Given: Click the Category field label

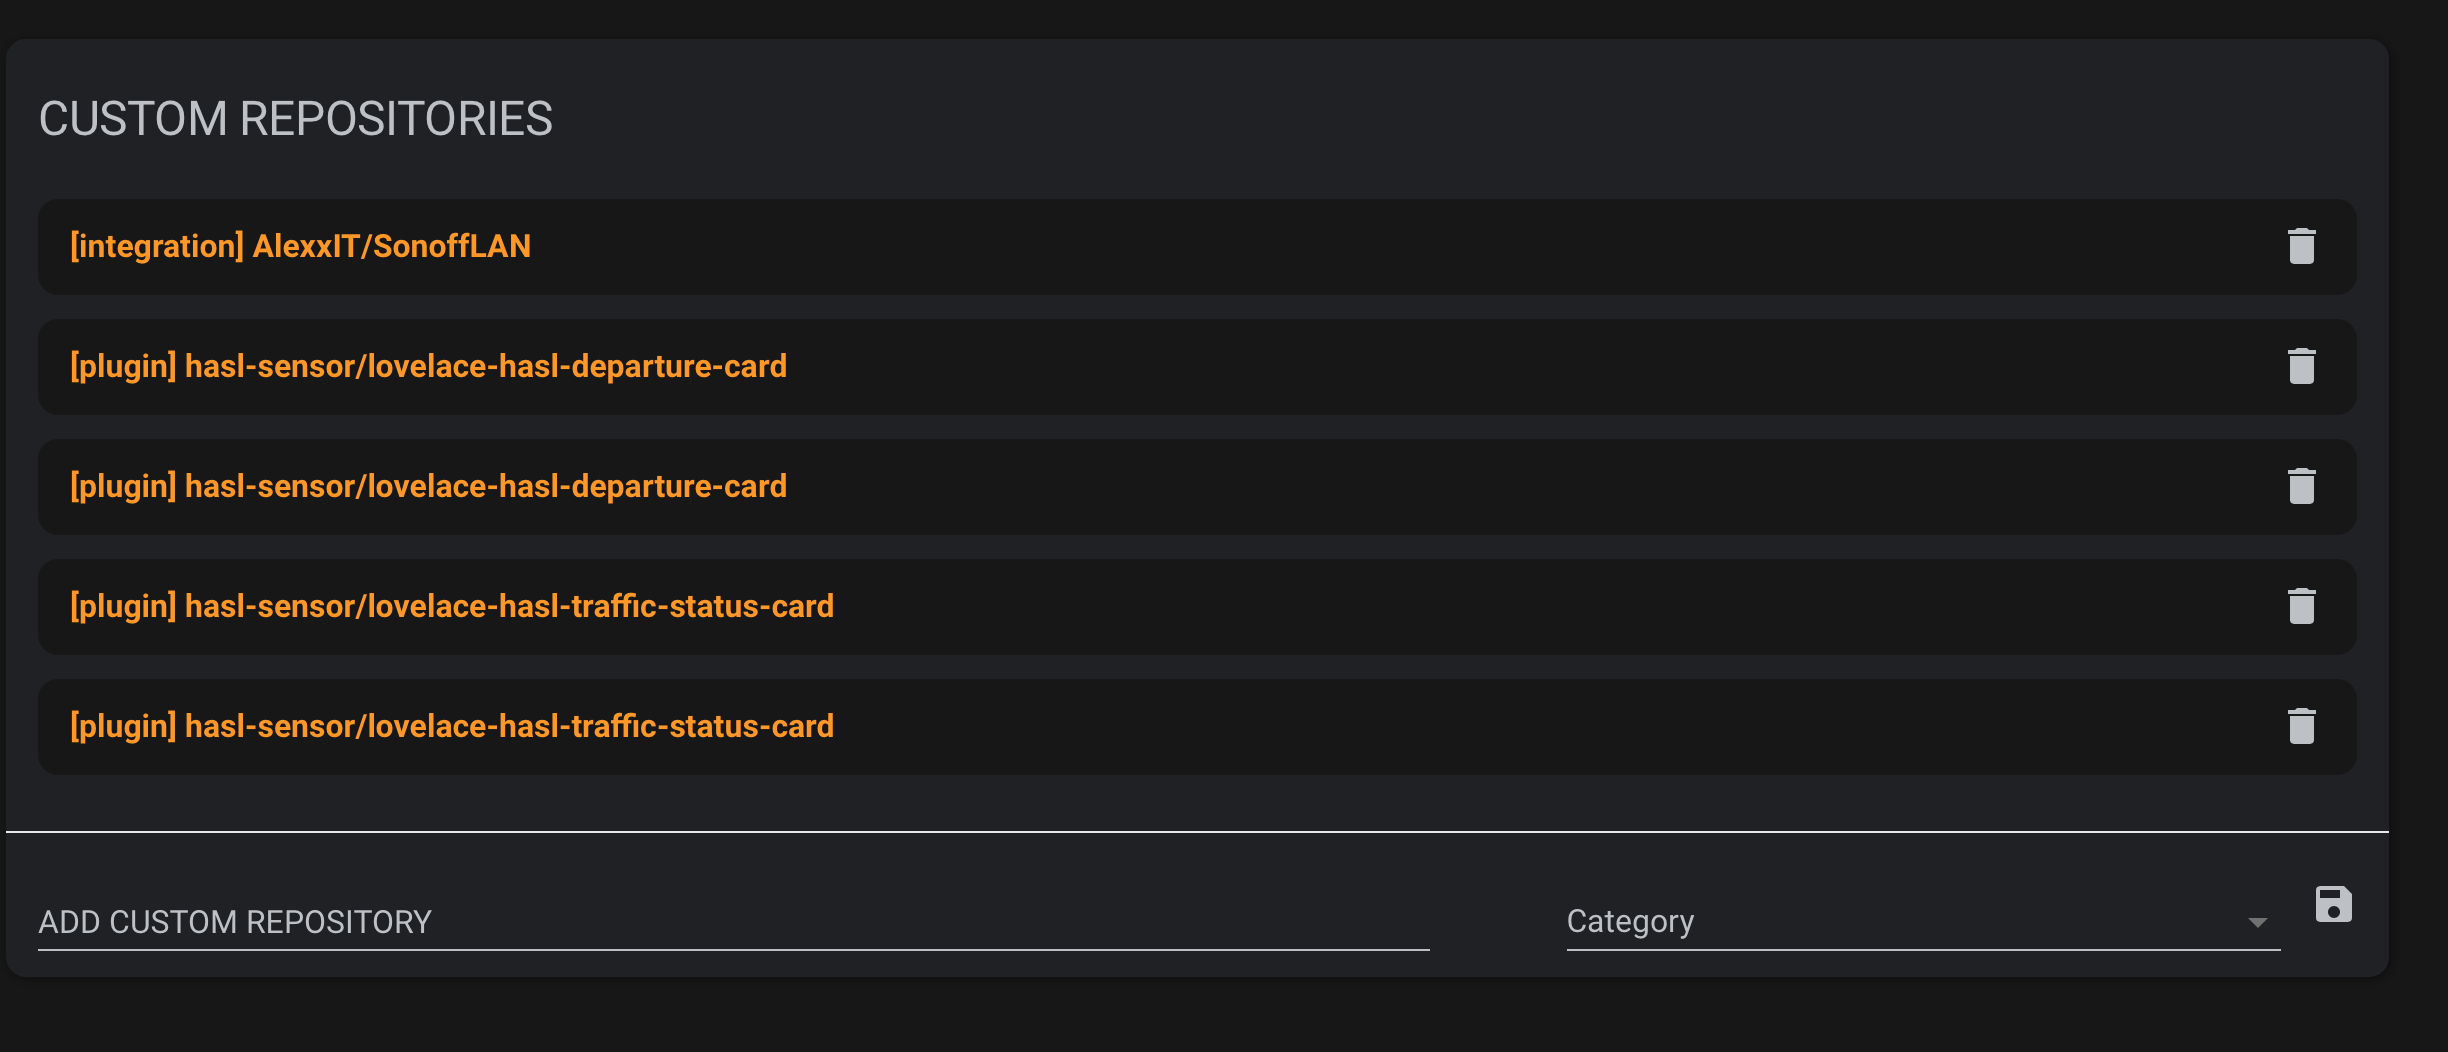Looking at the screenshot, I should tap(1630, 921).
